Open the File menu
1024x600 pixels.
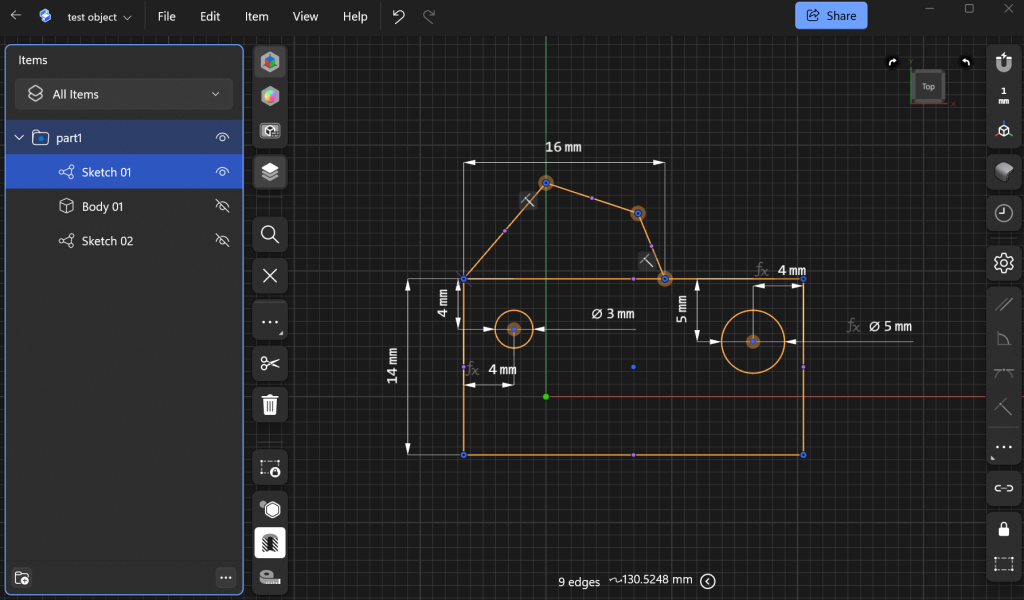[x=166, y=17]
